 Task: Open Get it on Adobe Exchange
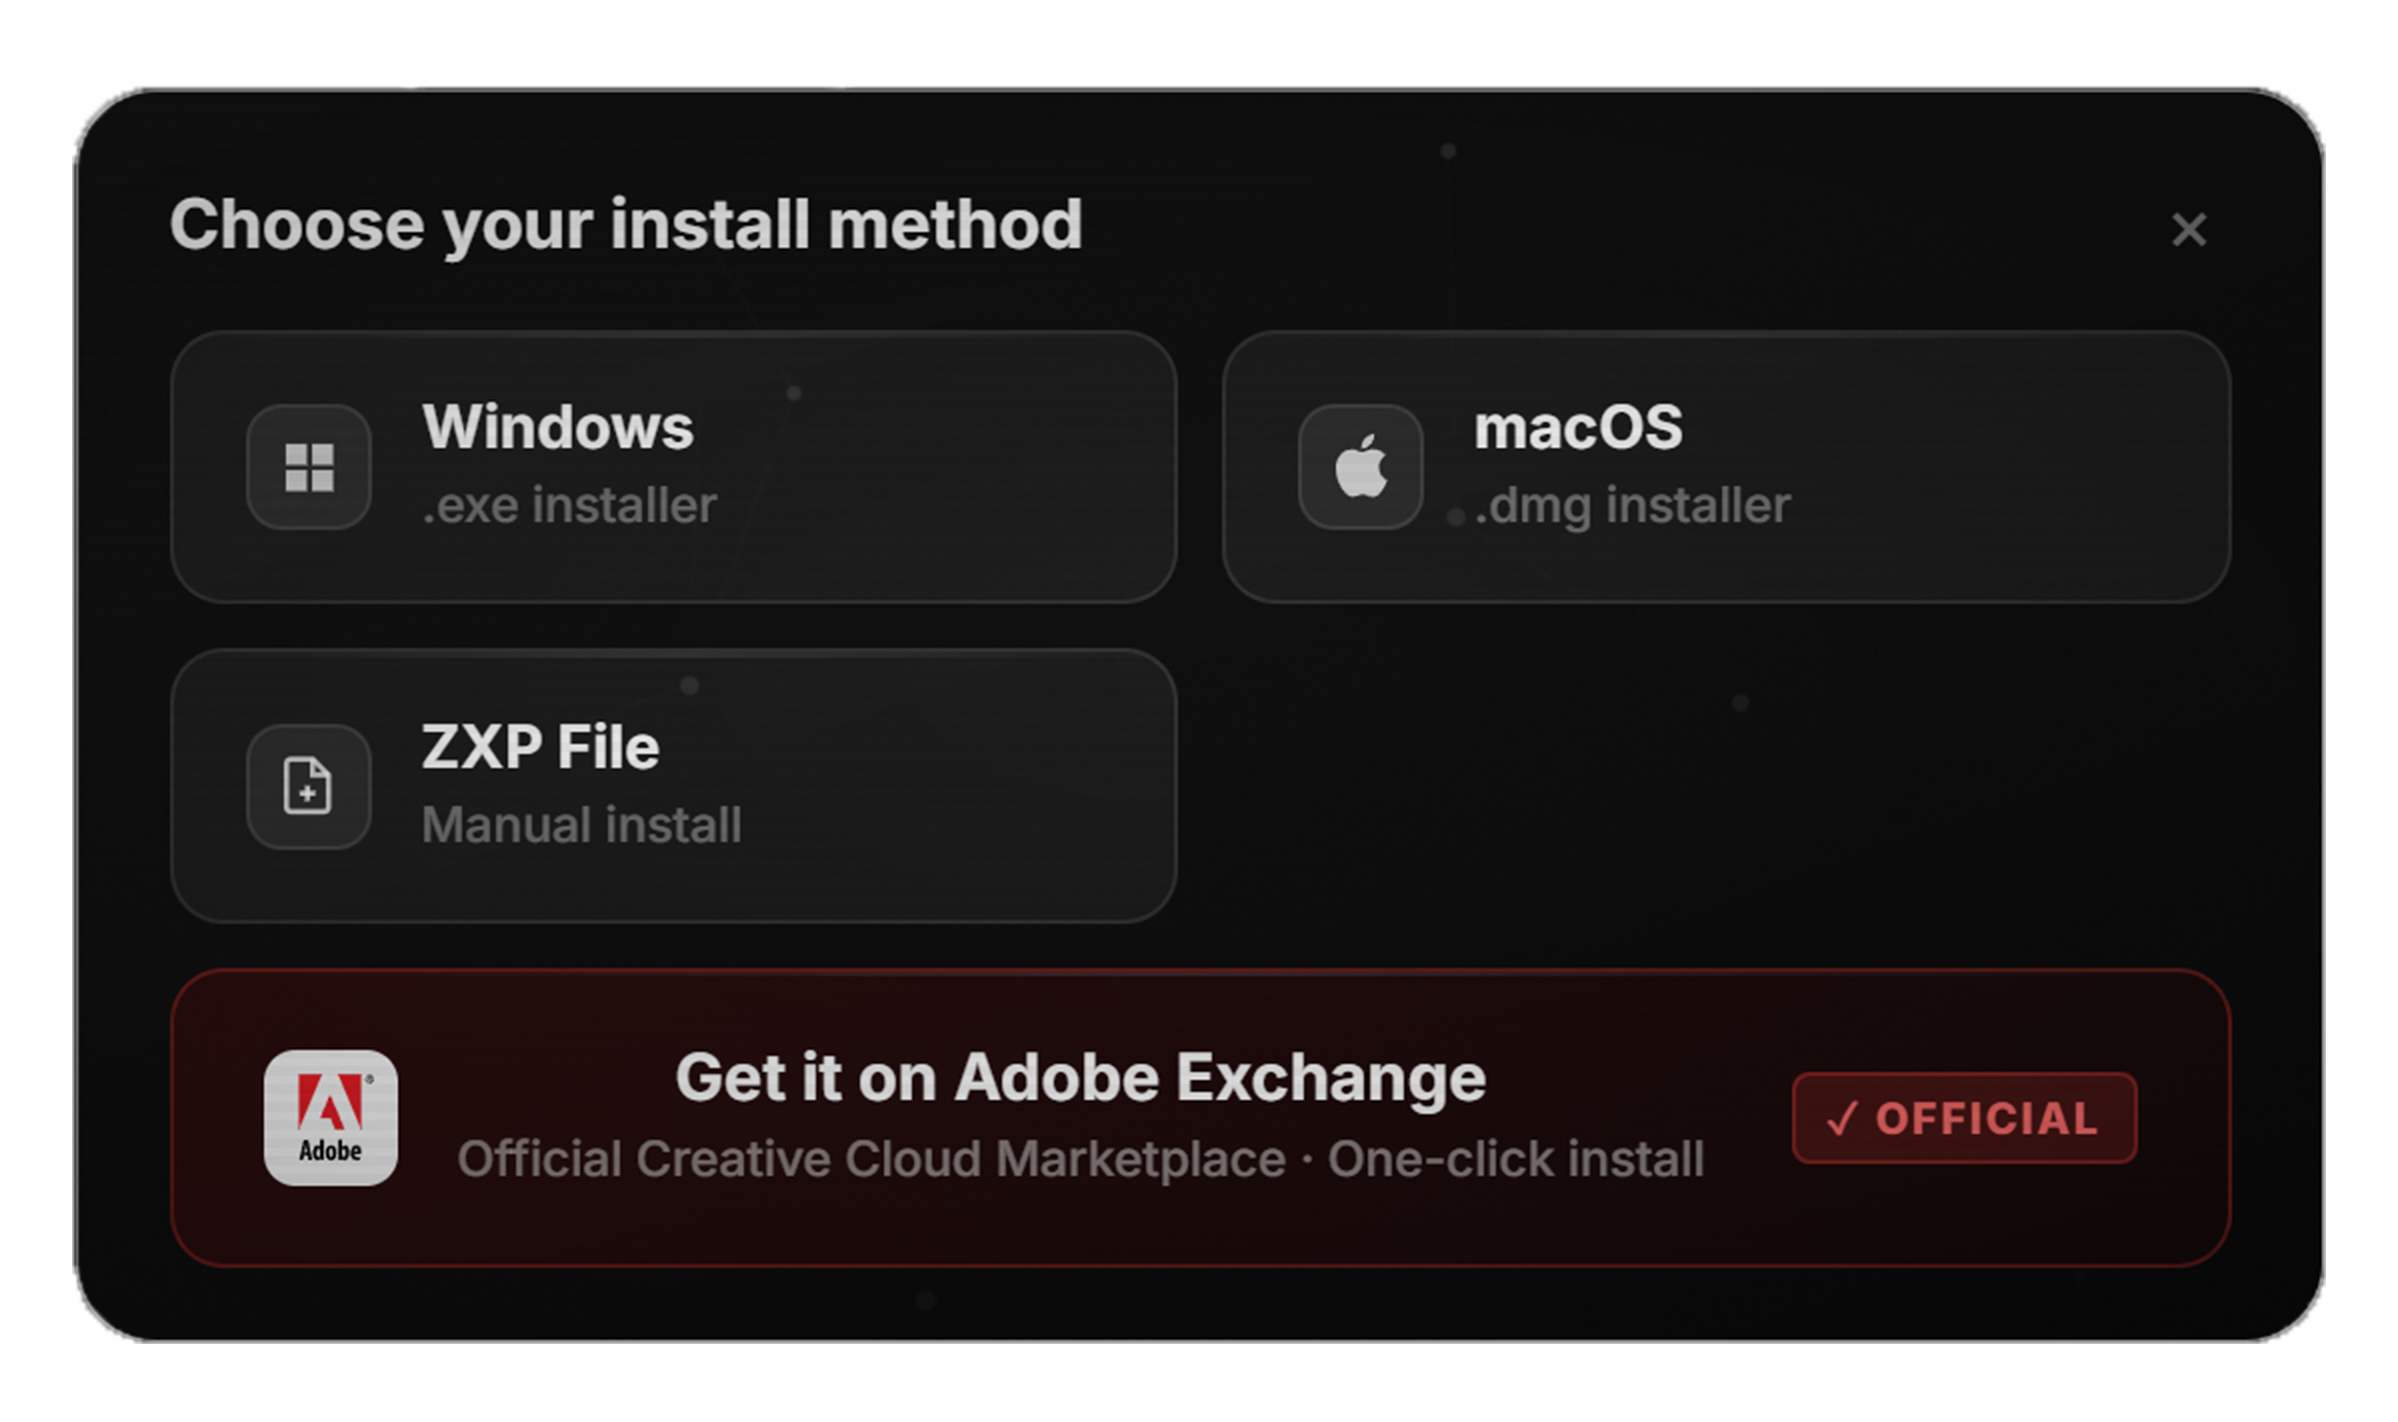(1082, 1077)
